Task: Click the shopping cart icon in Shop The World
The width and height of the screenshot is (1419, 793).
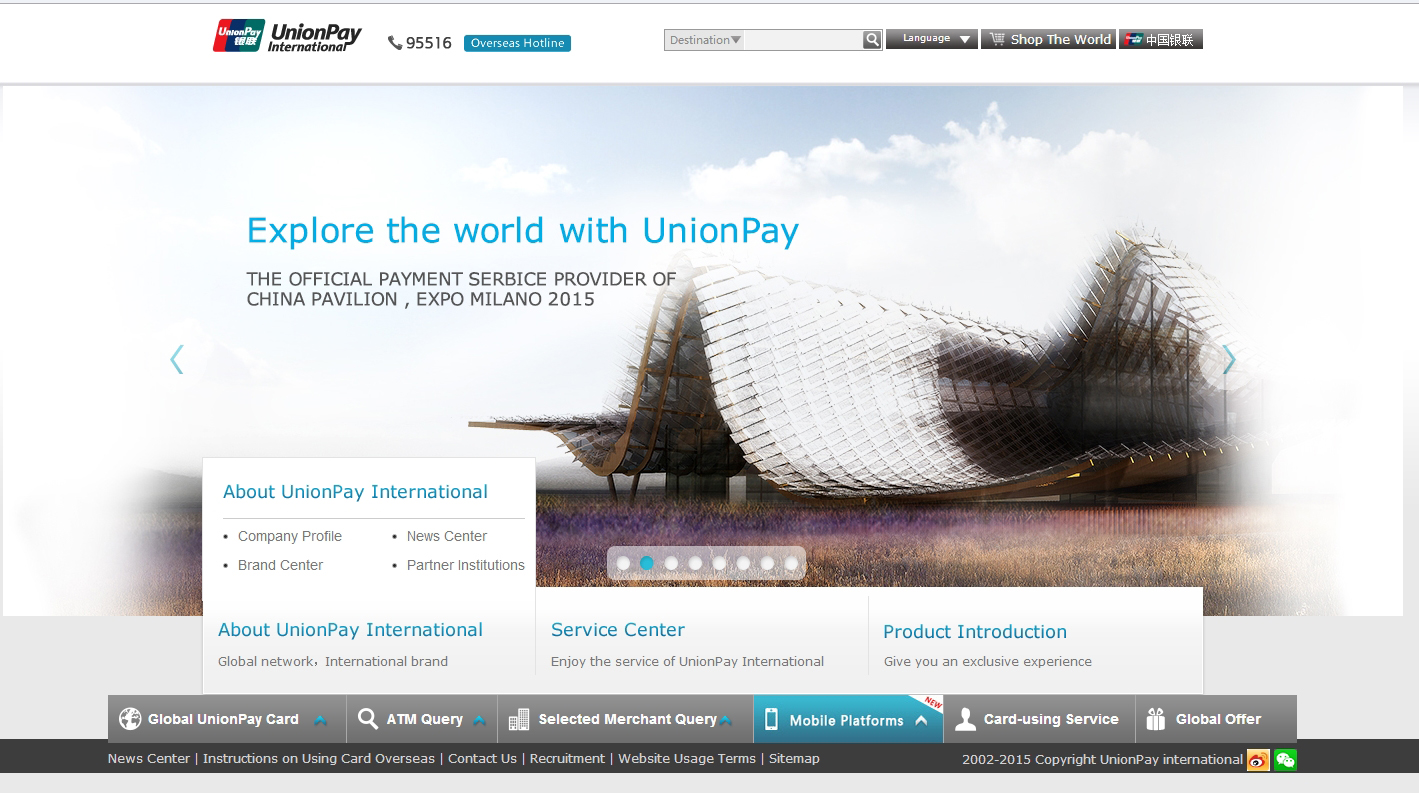Action: pos(997,39)
